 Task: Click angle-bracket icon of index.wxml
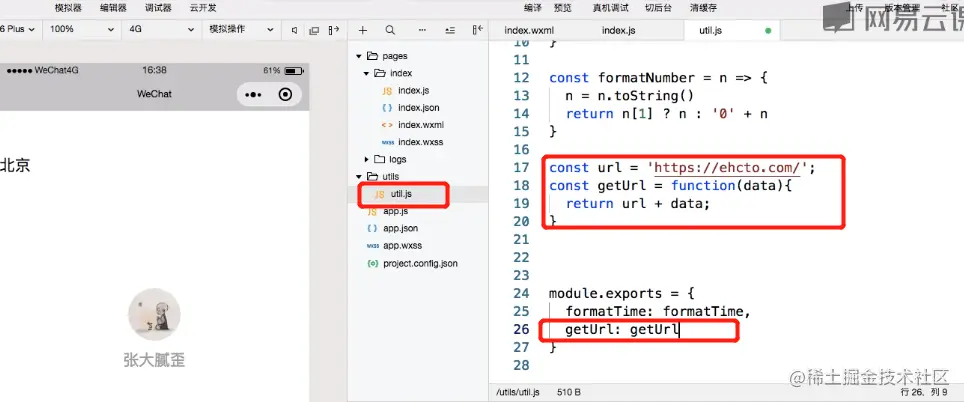click(x=387, y=125)
